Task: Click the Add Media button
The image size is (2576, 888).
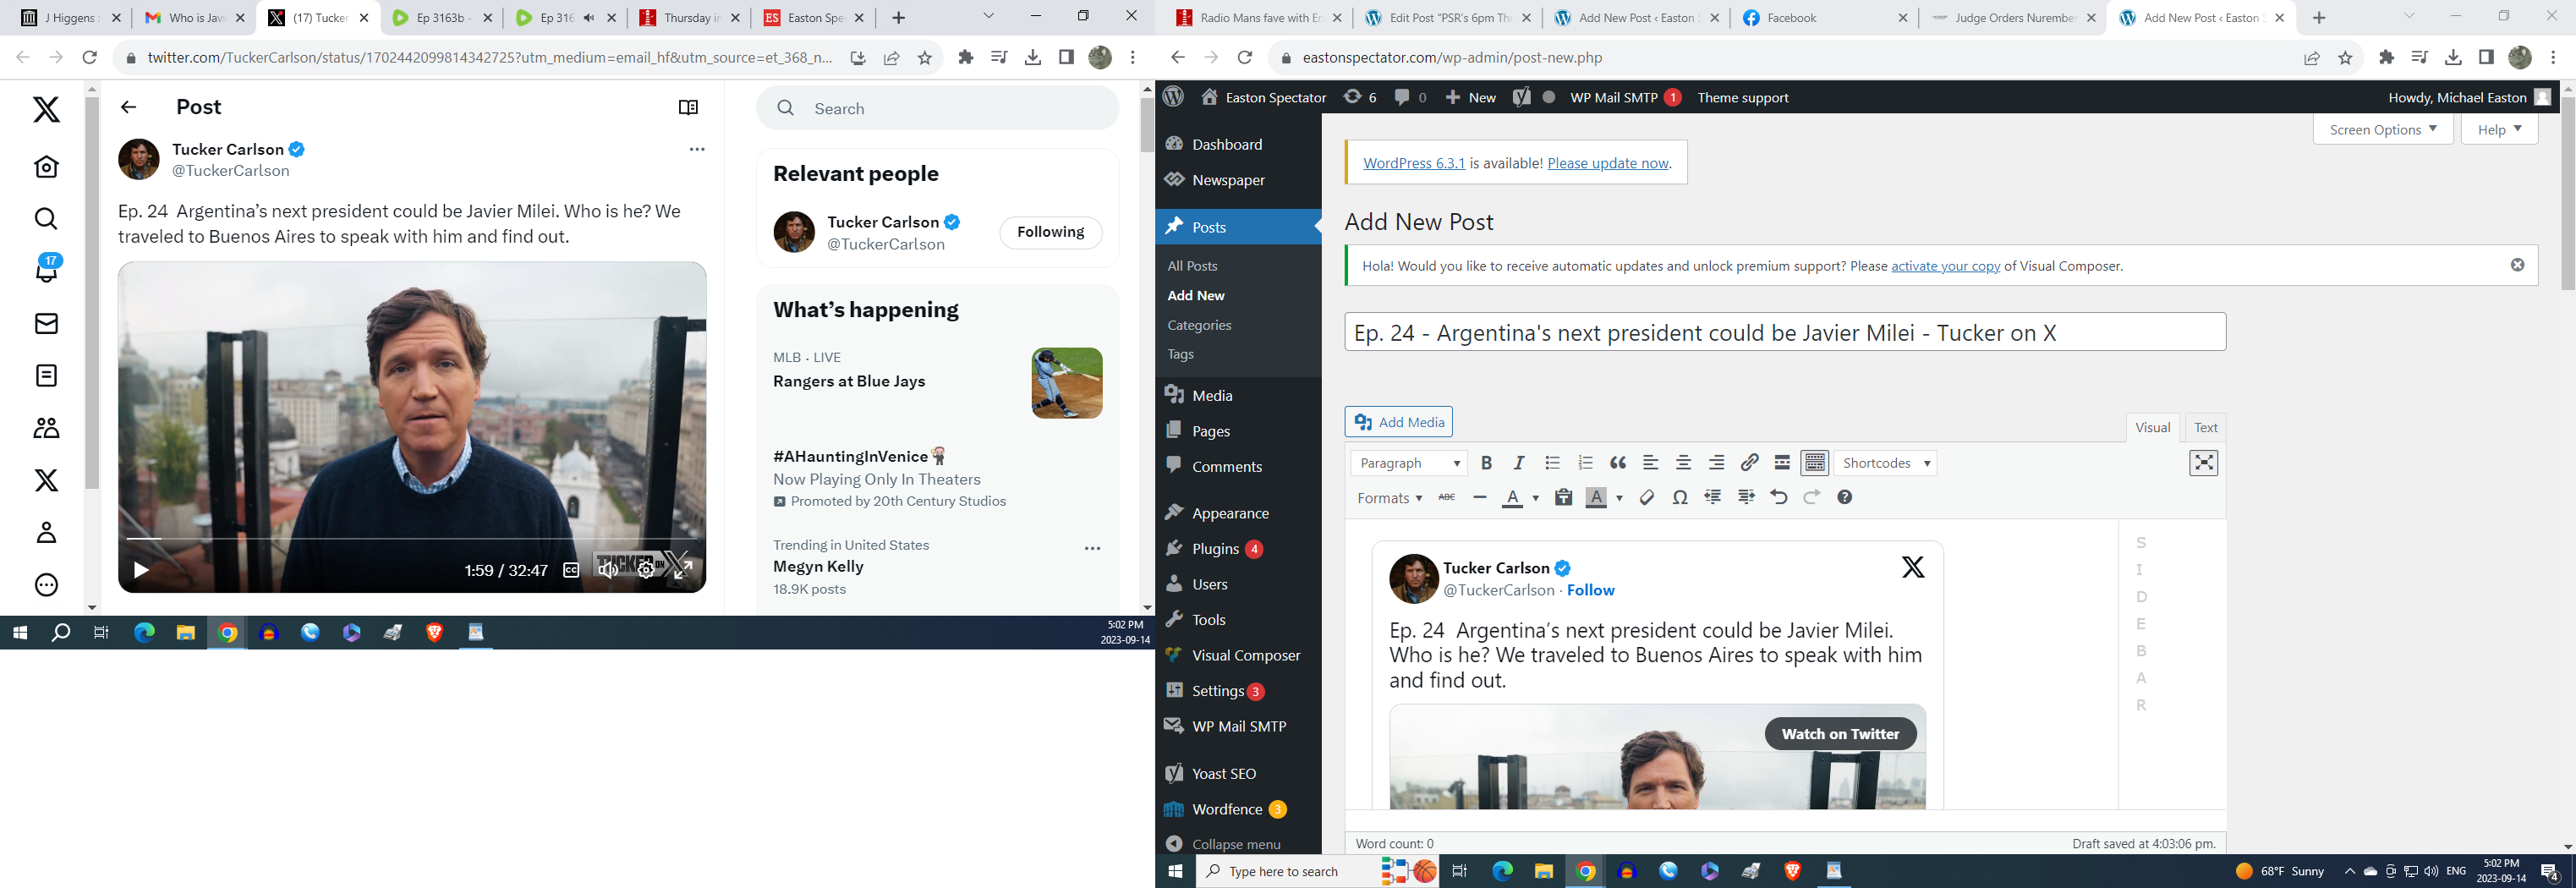Action: (1398, 422)
